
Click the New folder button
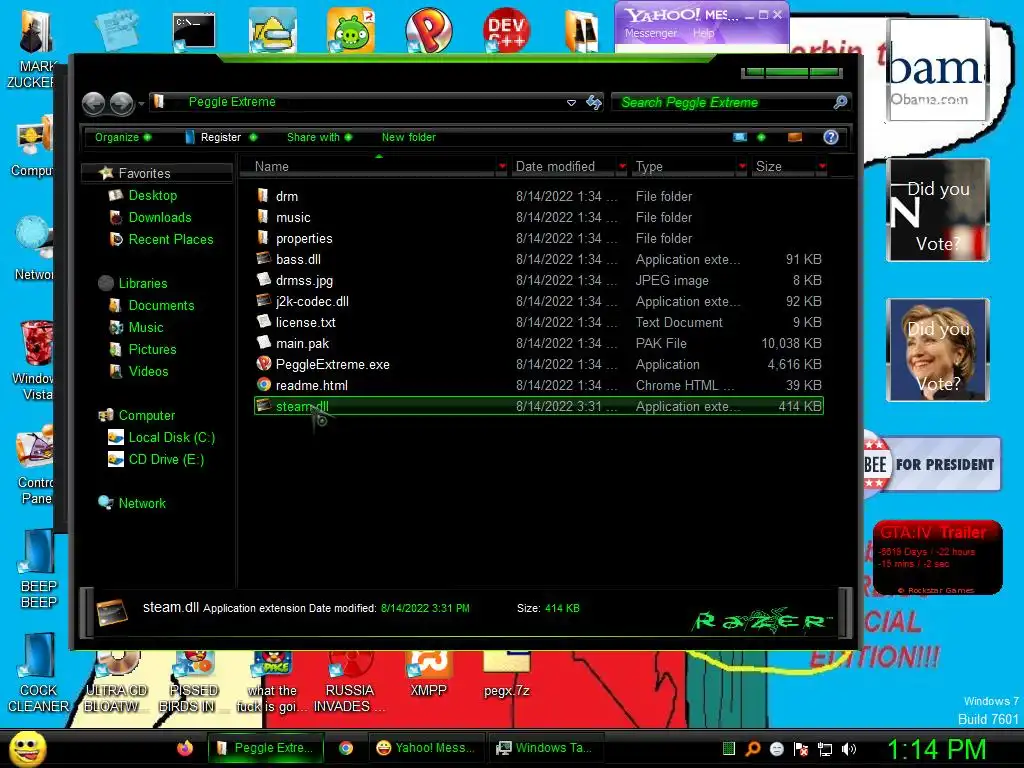pos(409,137)
